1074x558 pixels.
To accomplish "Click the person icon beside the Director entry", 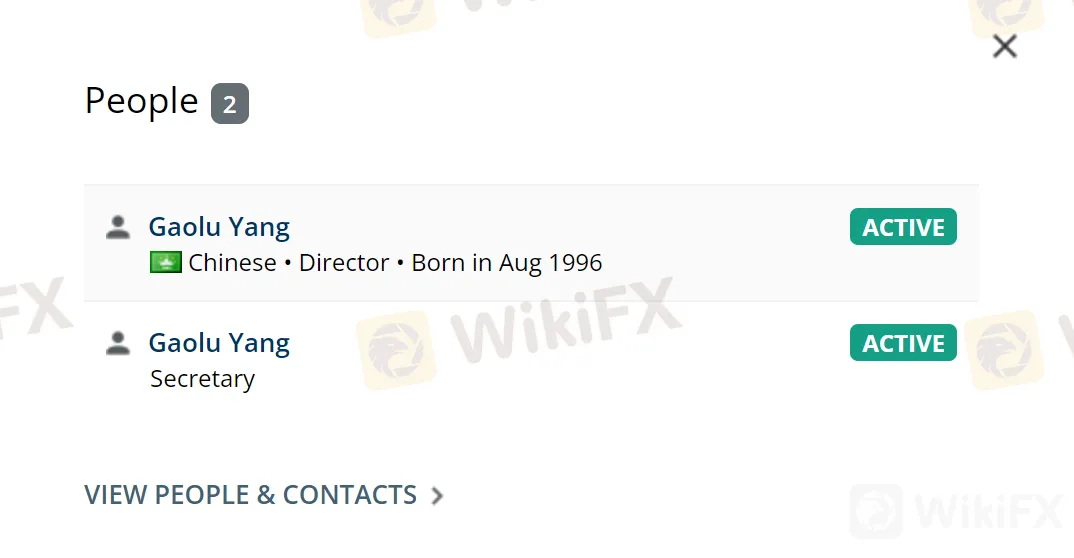I will coord(118,227).
